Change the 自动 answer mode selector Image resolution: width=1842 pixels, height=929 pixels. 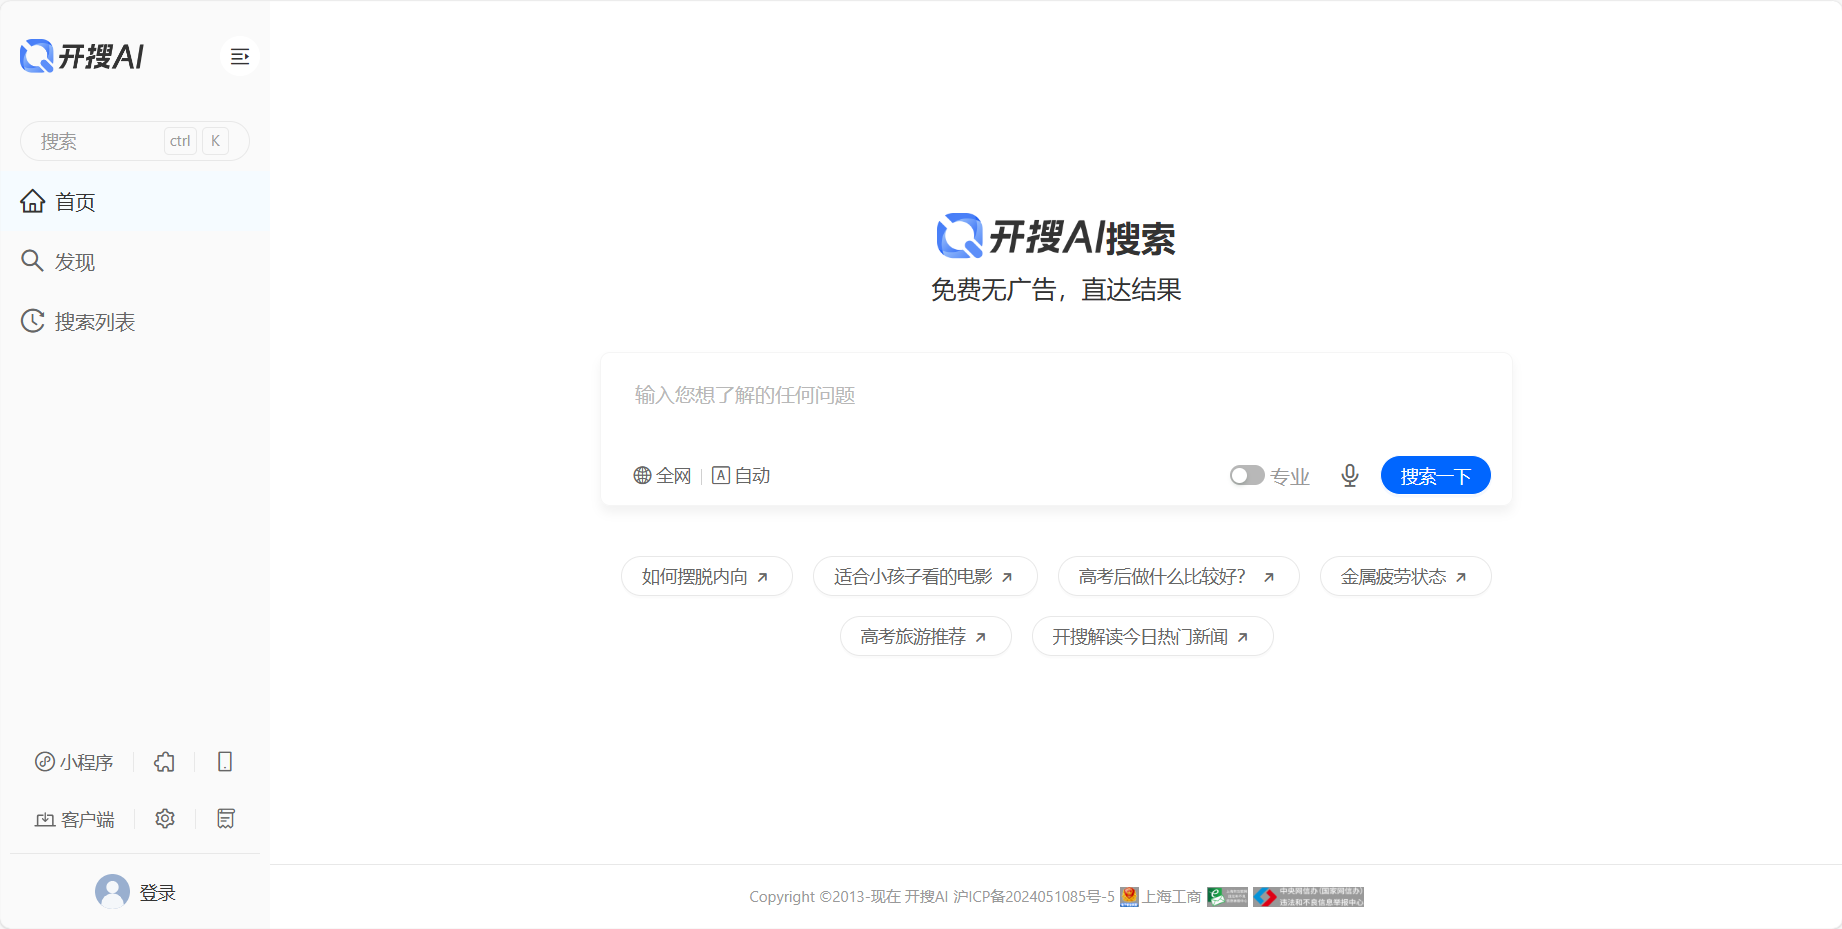click(x=741, y=475)
